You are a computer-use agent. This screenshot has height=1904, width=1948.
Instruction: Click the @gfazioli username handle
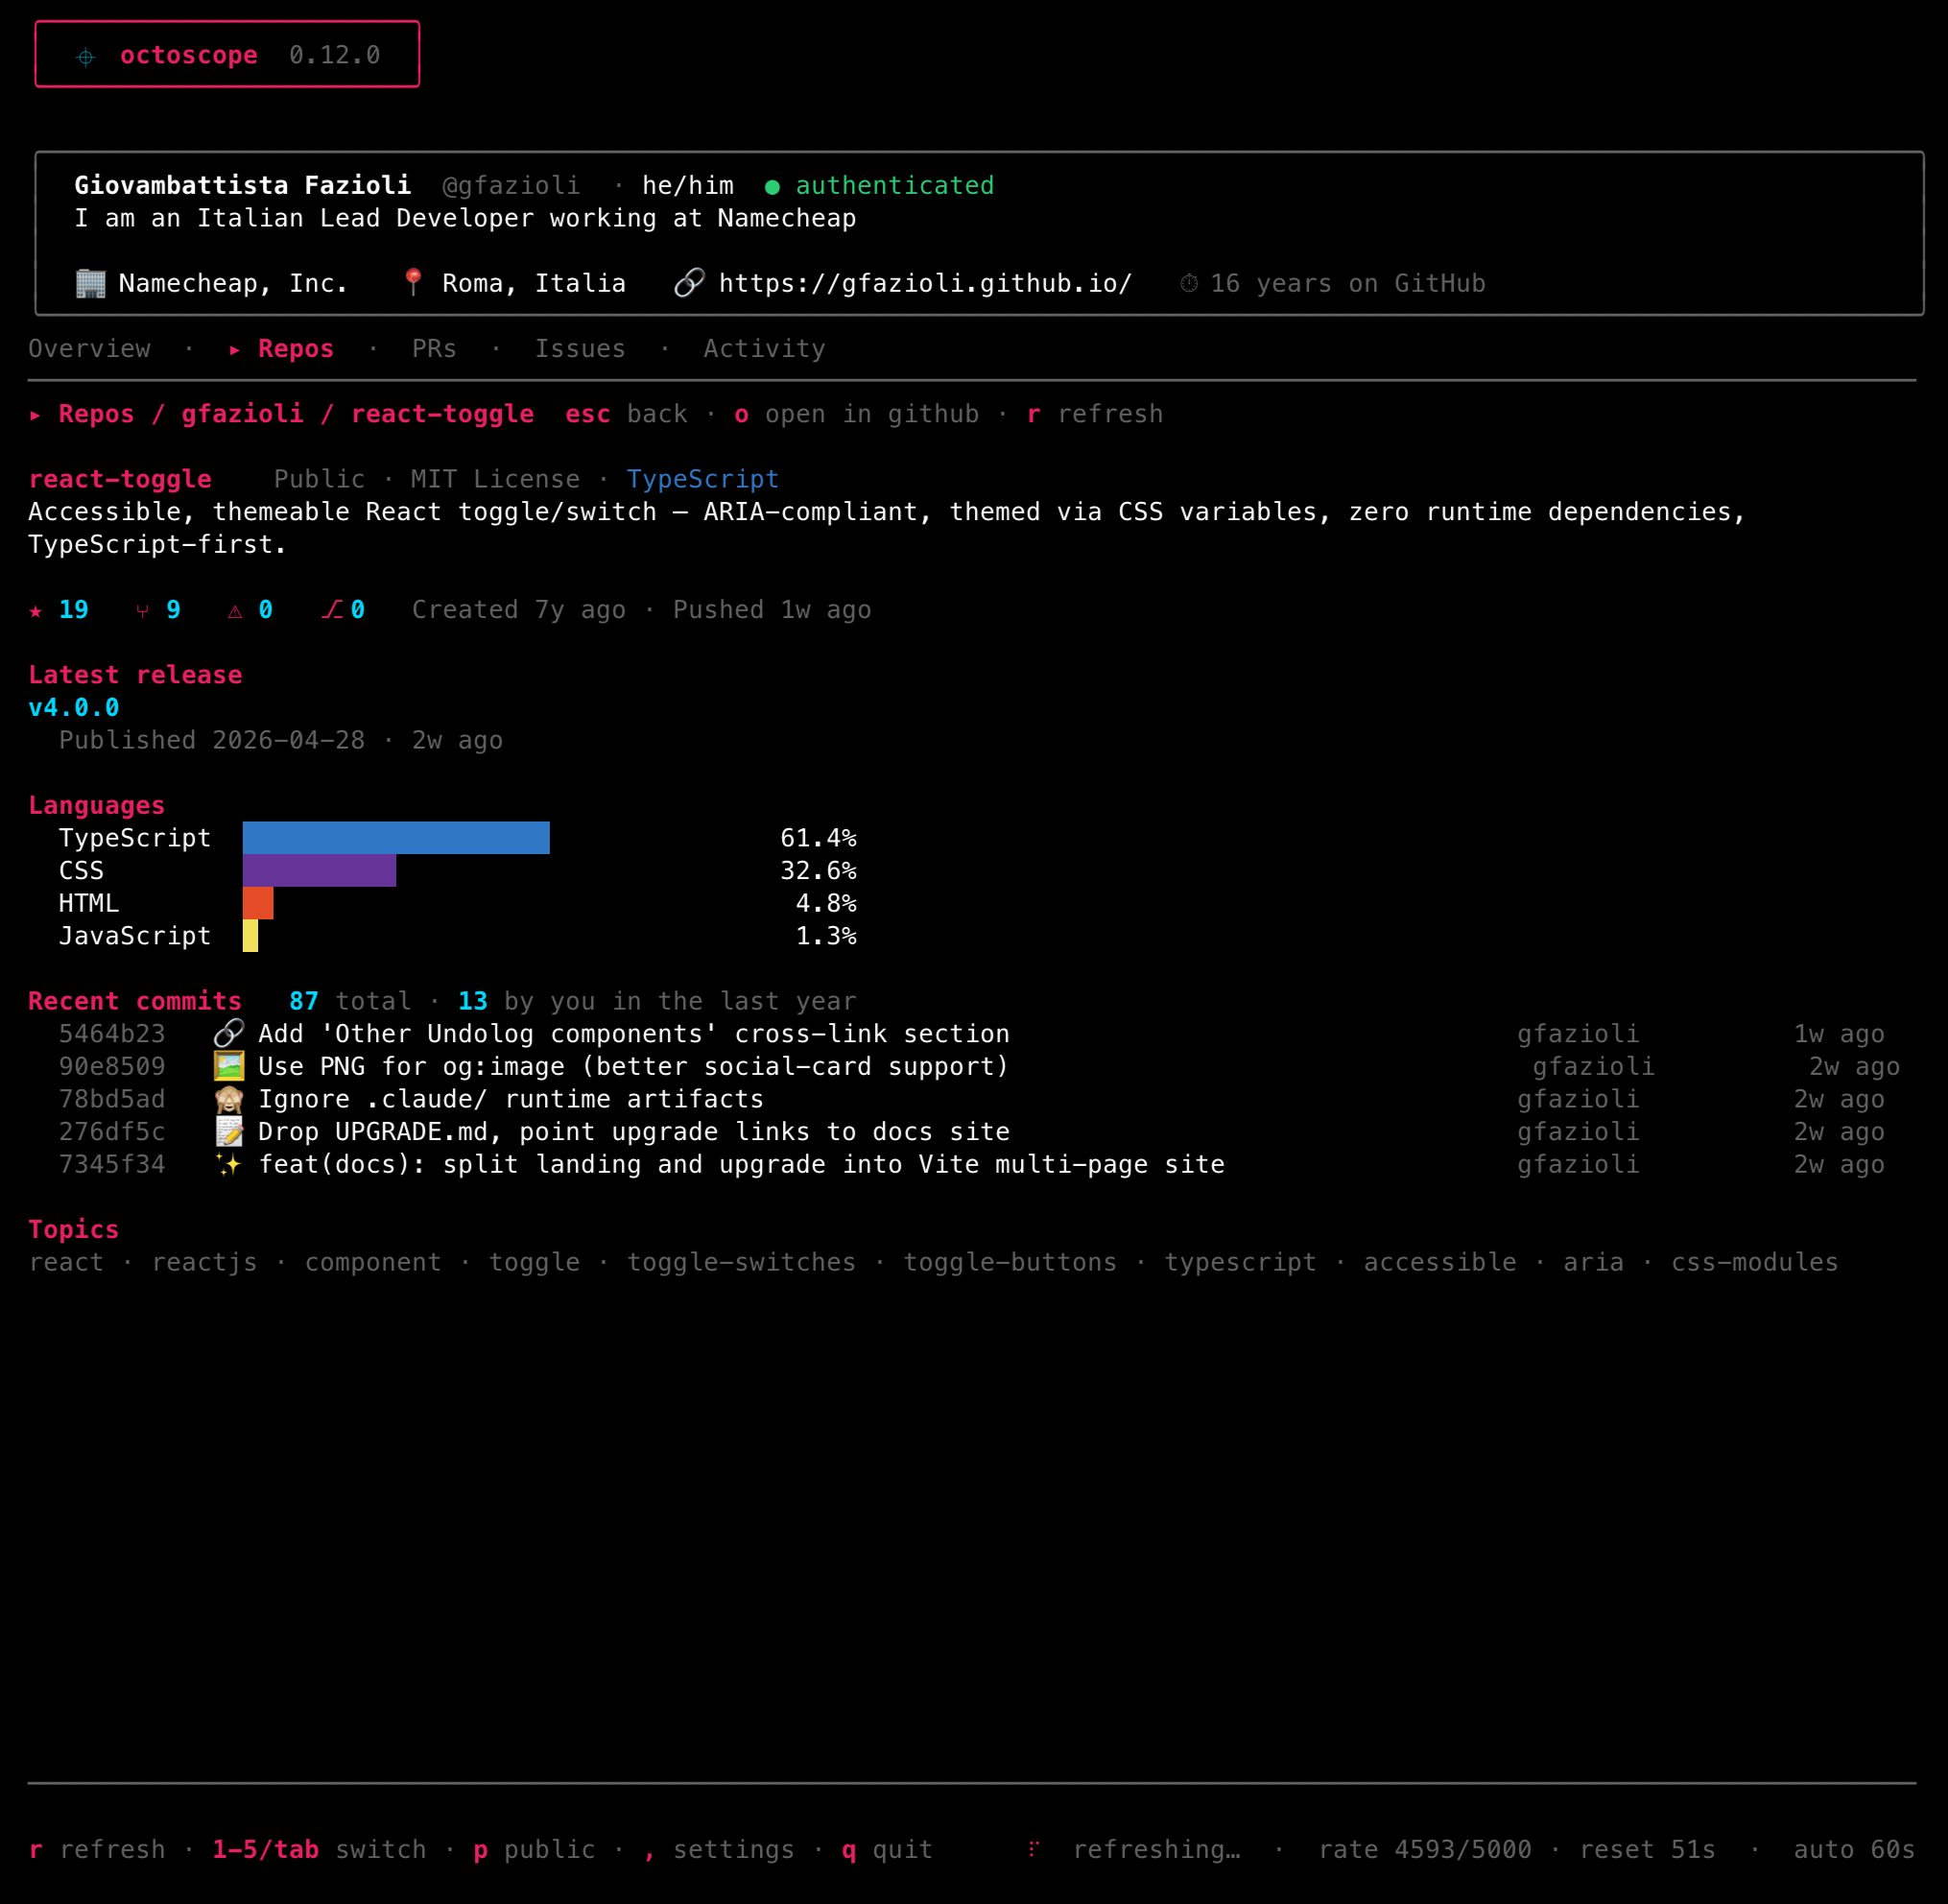(511, 186)
